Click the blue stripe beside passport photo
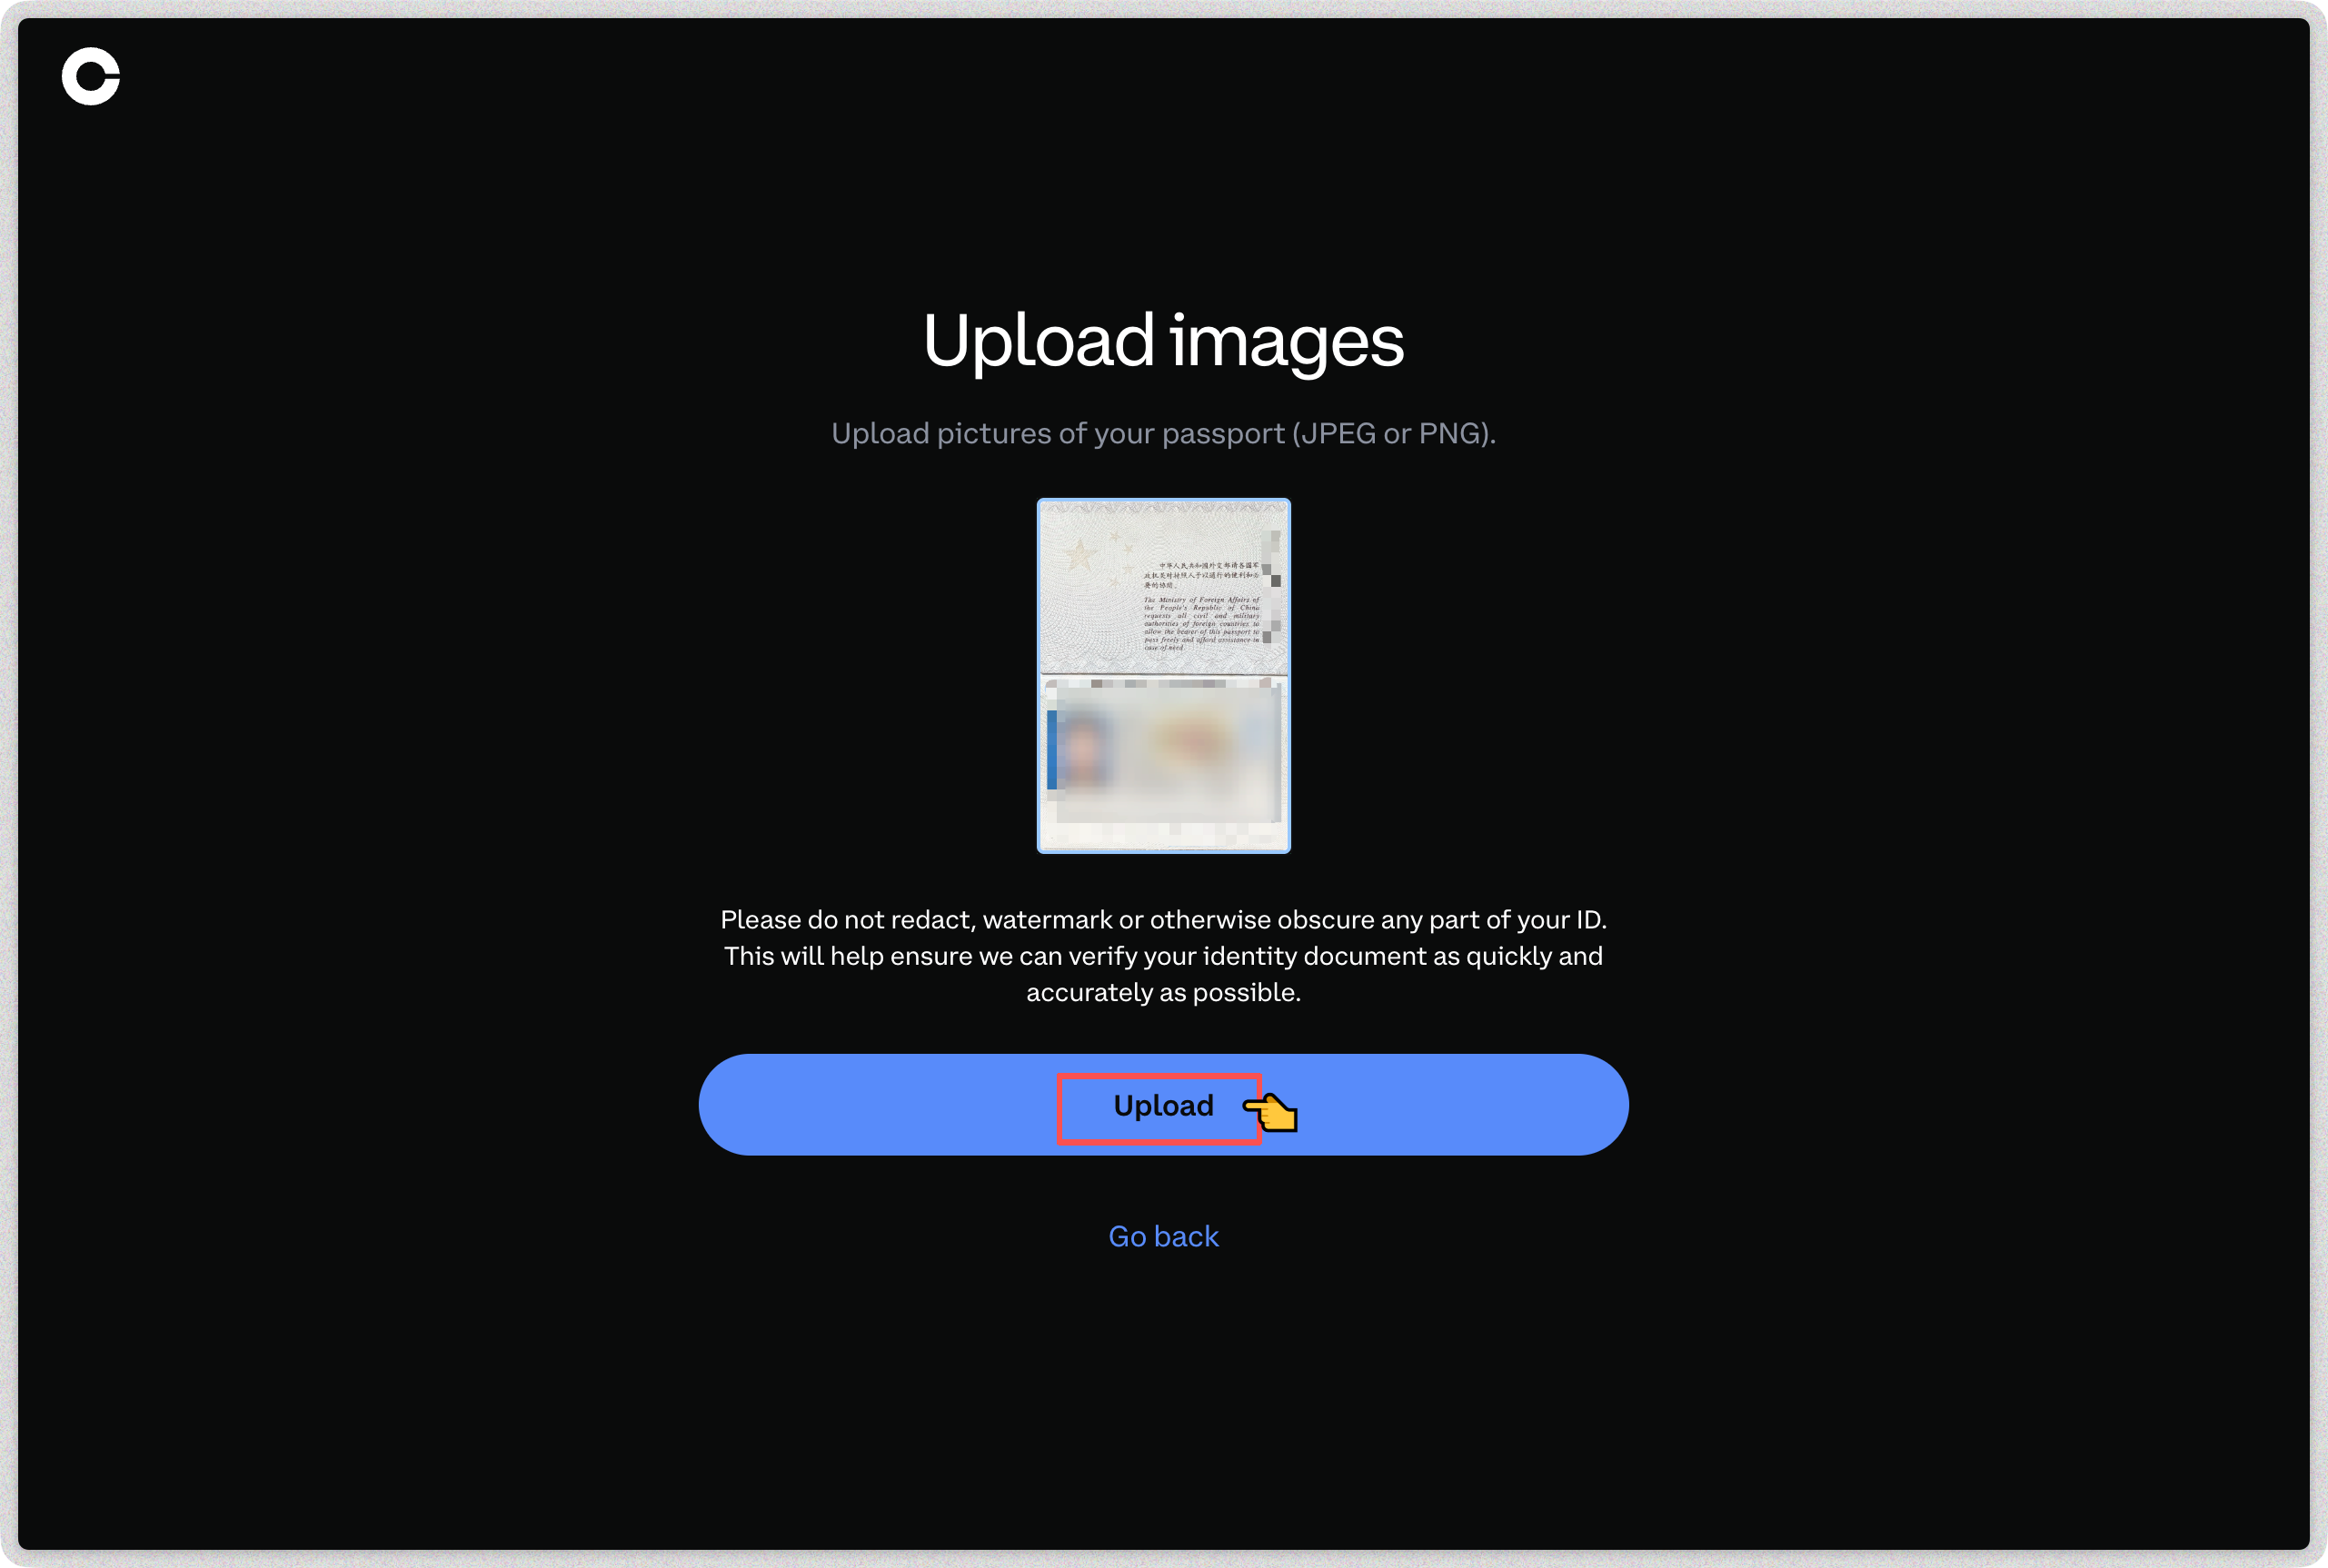The image size is (2328, 1568). tap(1051, 749)
